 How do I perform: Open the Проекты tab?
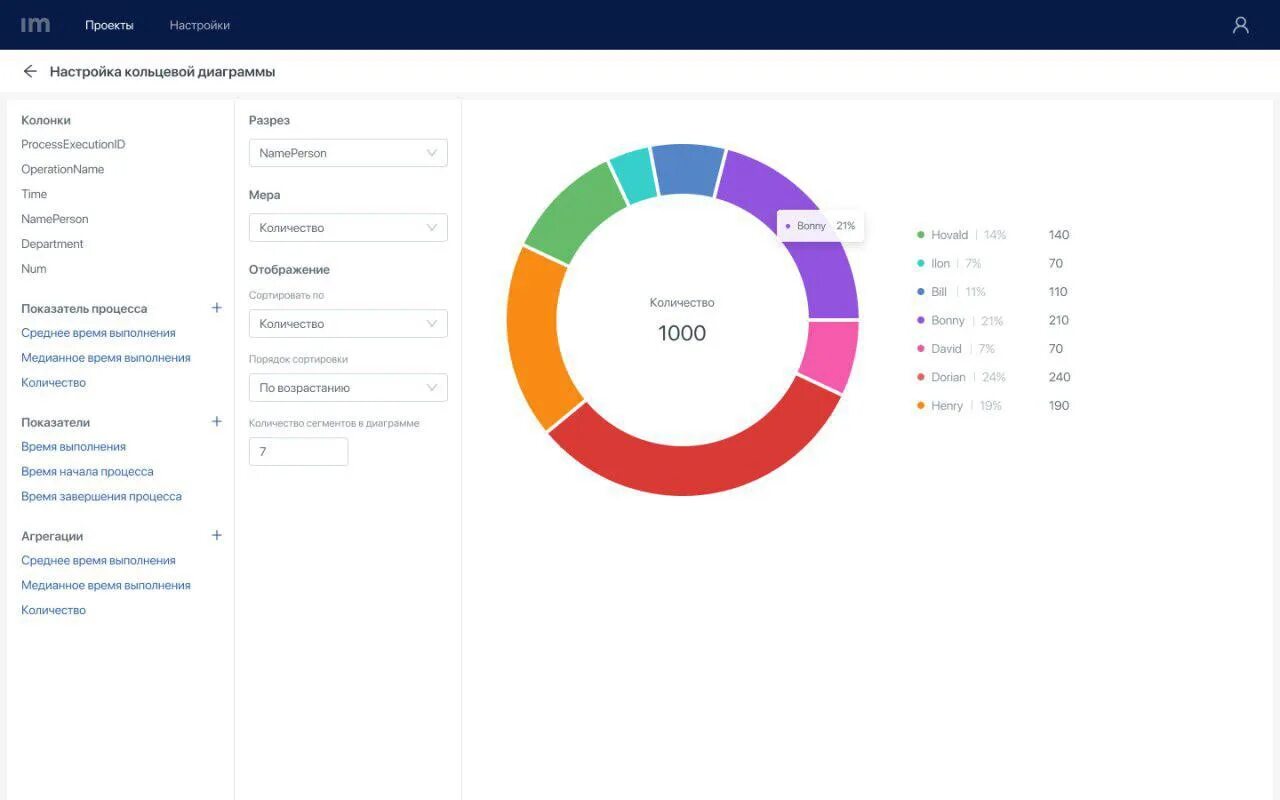click(x=109, y=25)
